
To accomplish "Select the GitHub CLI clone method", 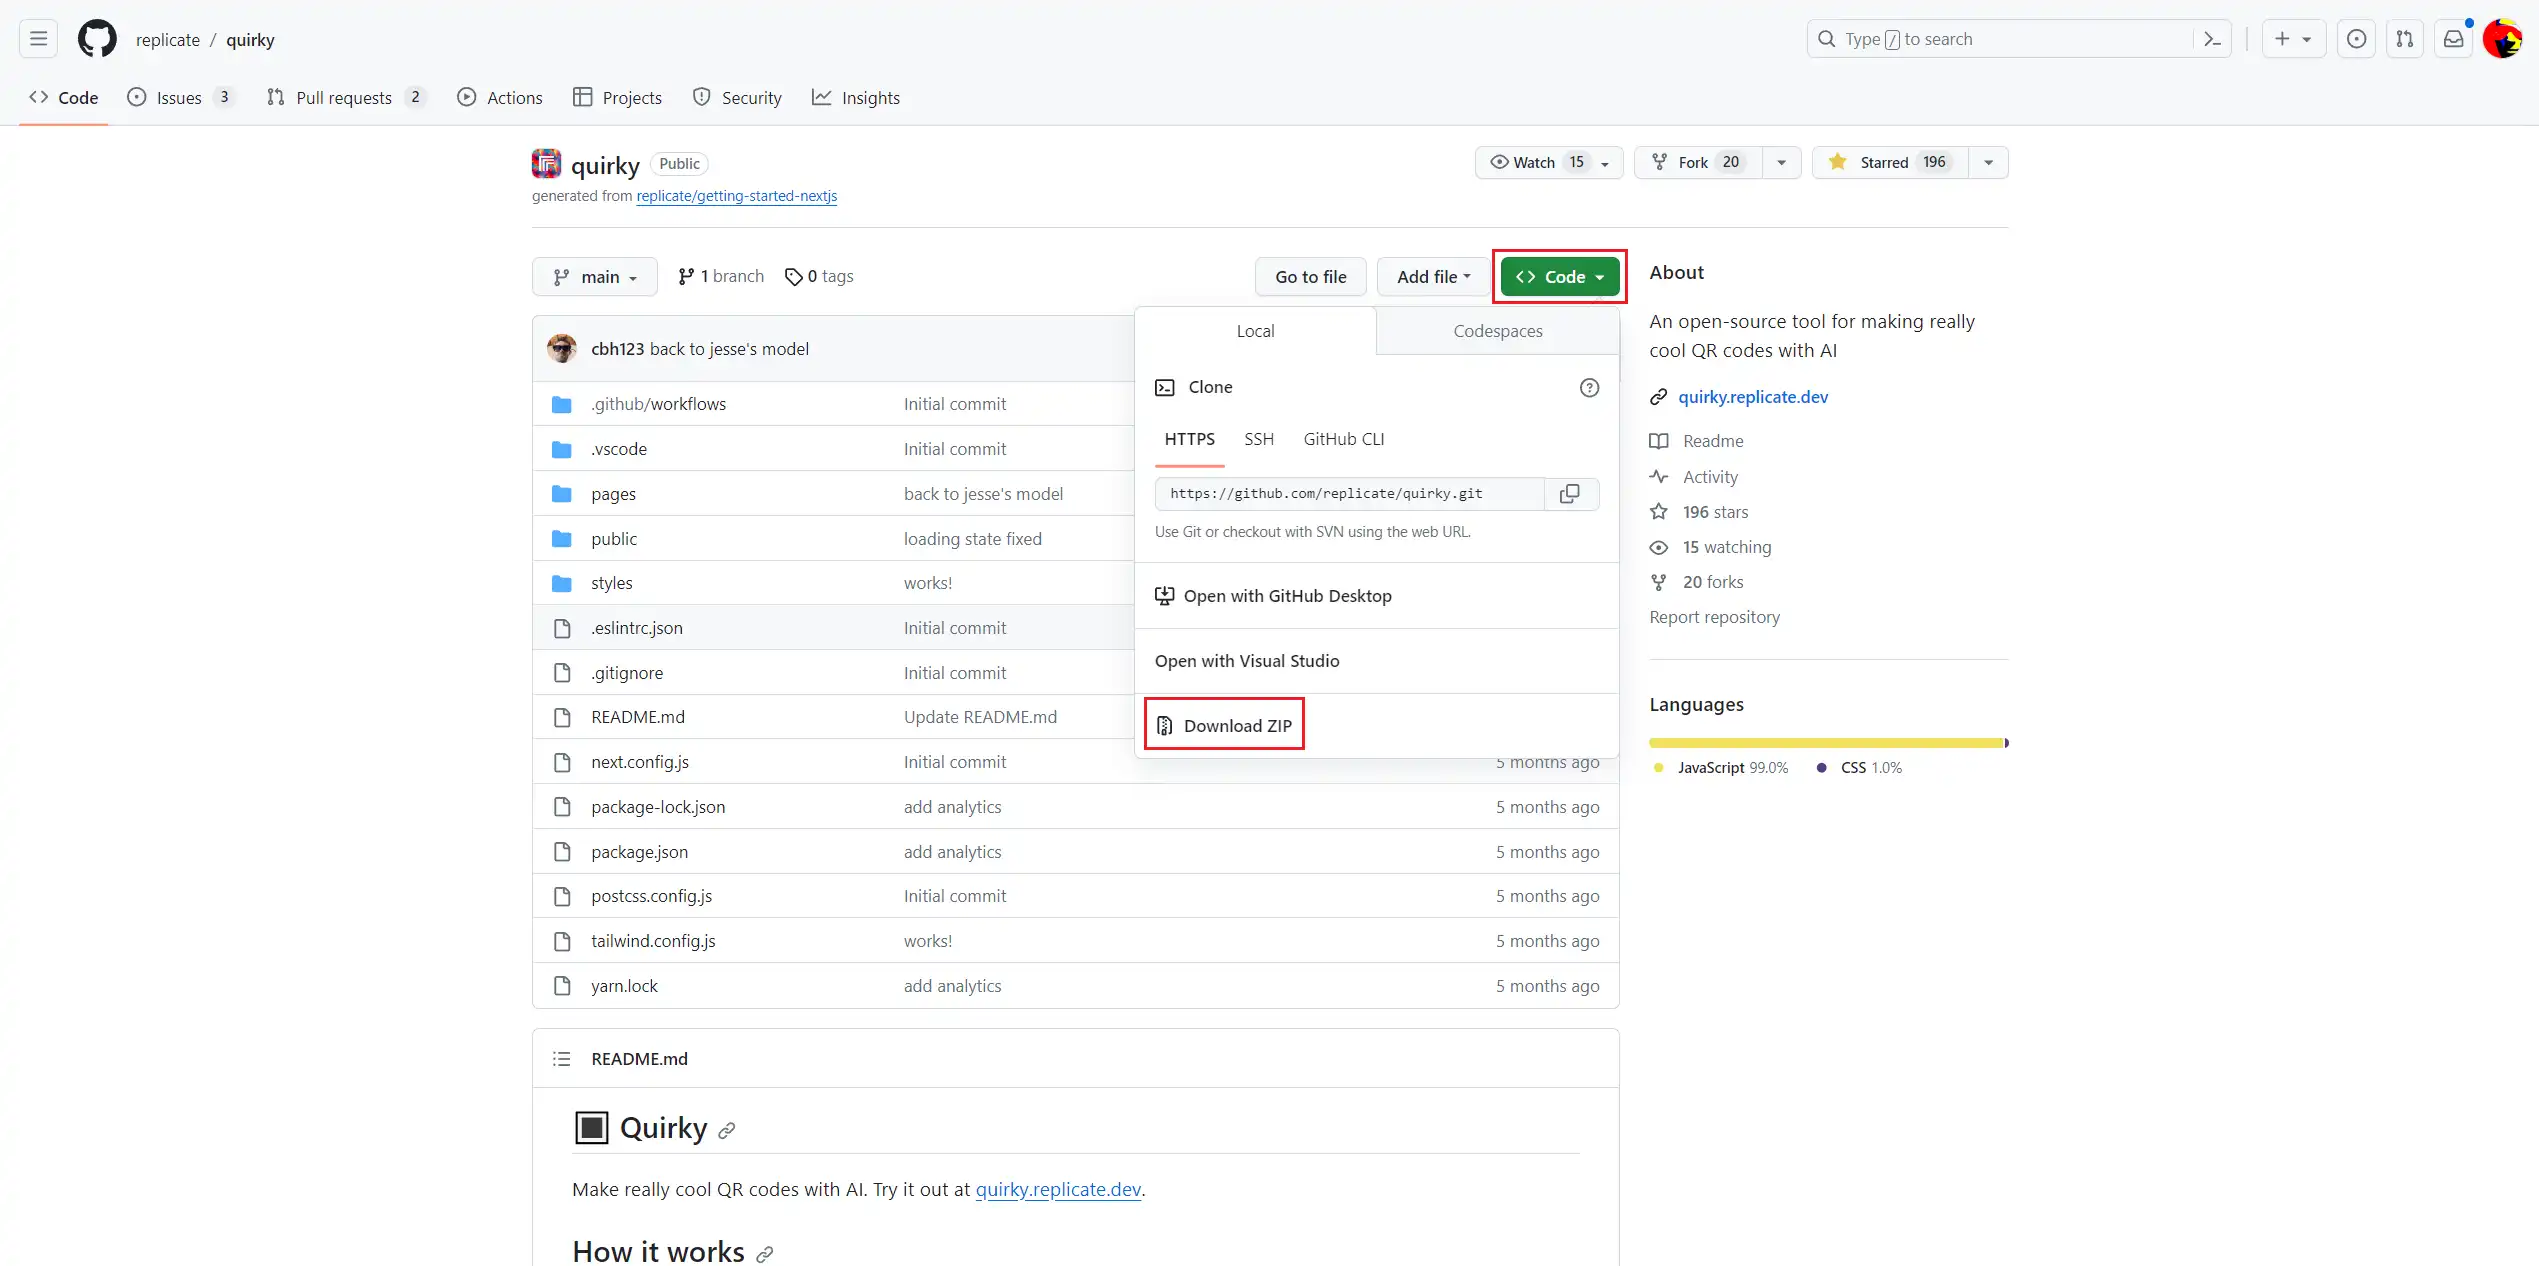I will click(x=1344, y=439).
